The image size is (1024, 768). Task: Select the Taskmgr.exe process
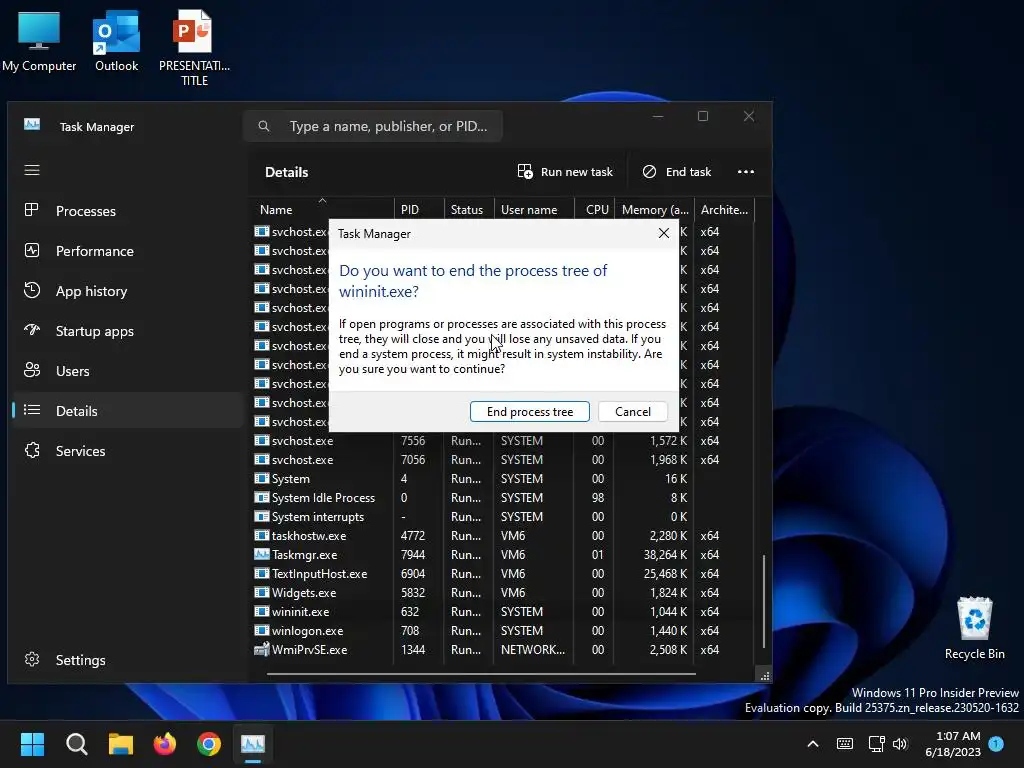[x=503, y=555]
